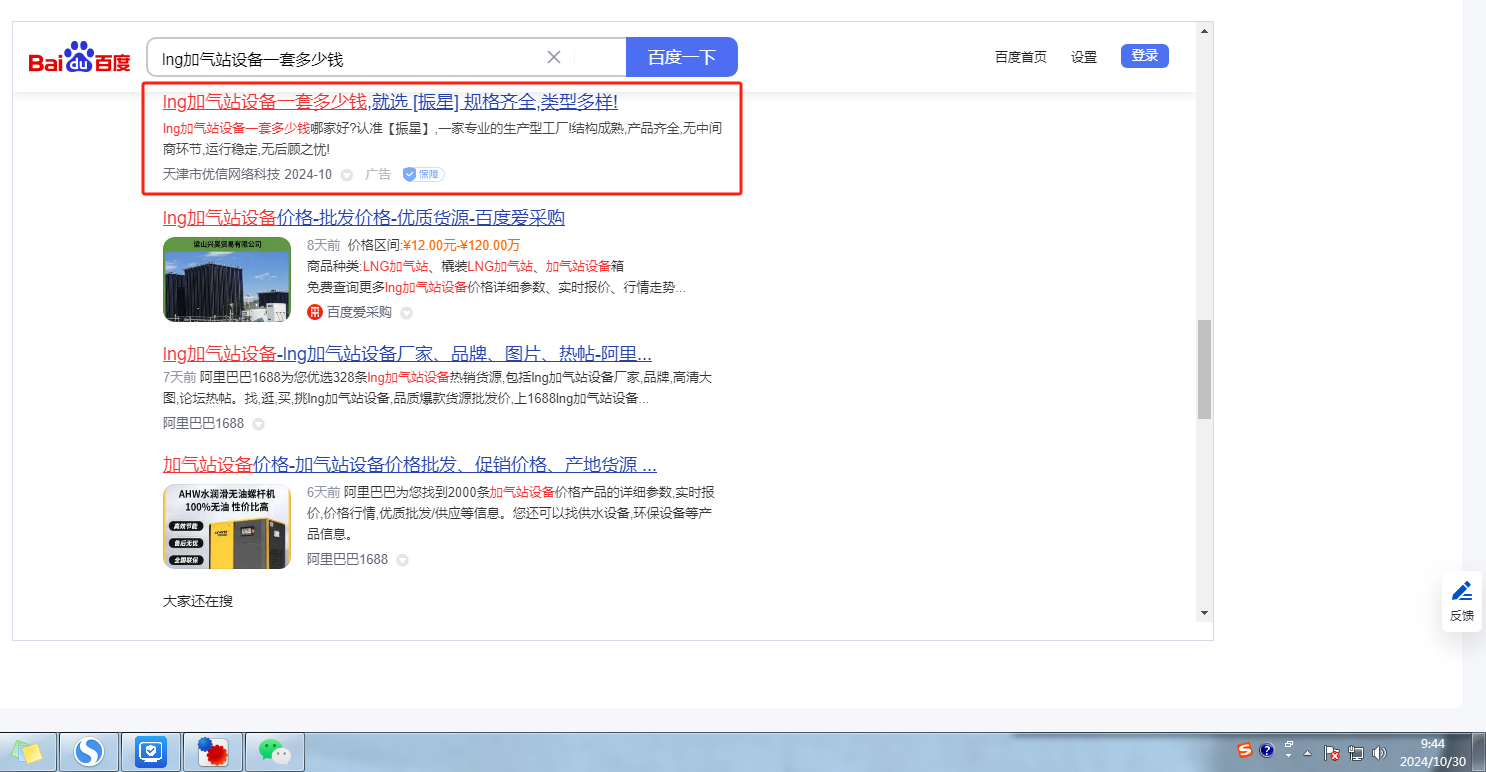Screen dimensions: 1486x772
Task: Click the 梁山兴昊贸易 storage tank thumbnail
Action: coord(227,279)
